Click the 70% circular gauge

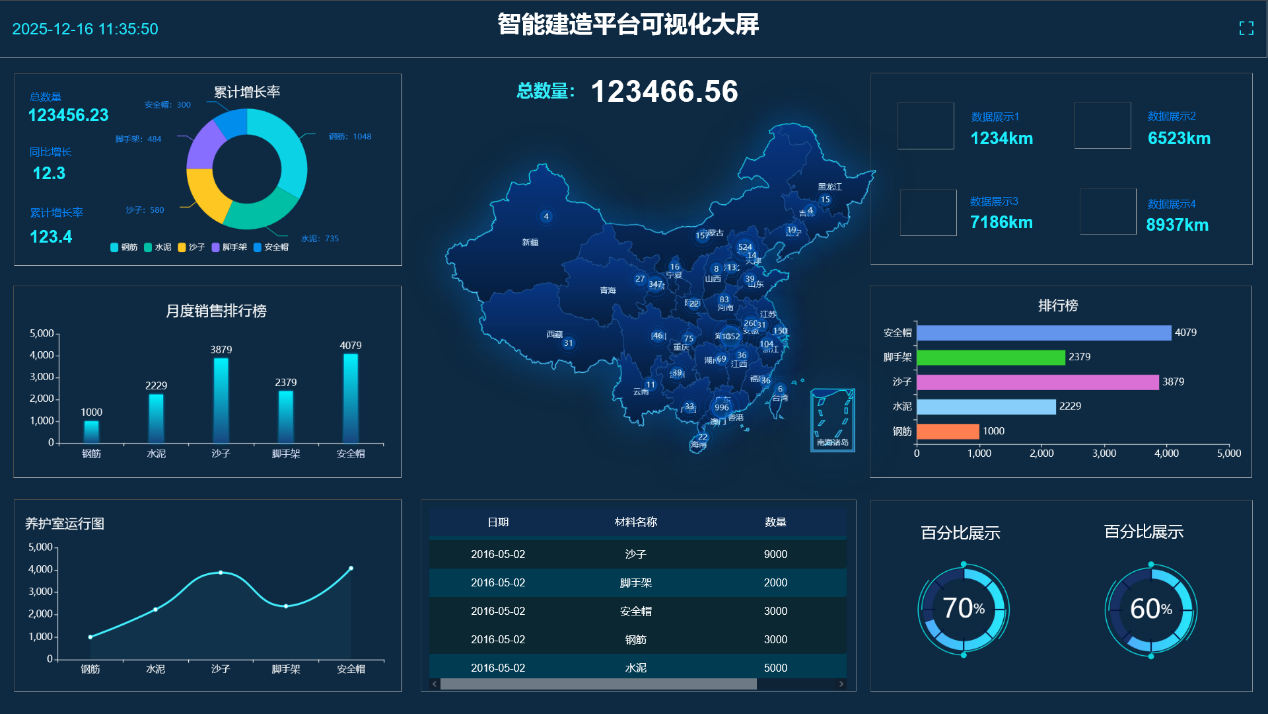(963, 608)
